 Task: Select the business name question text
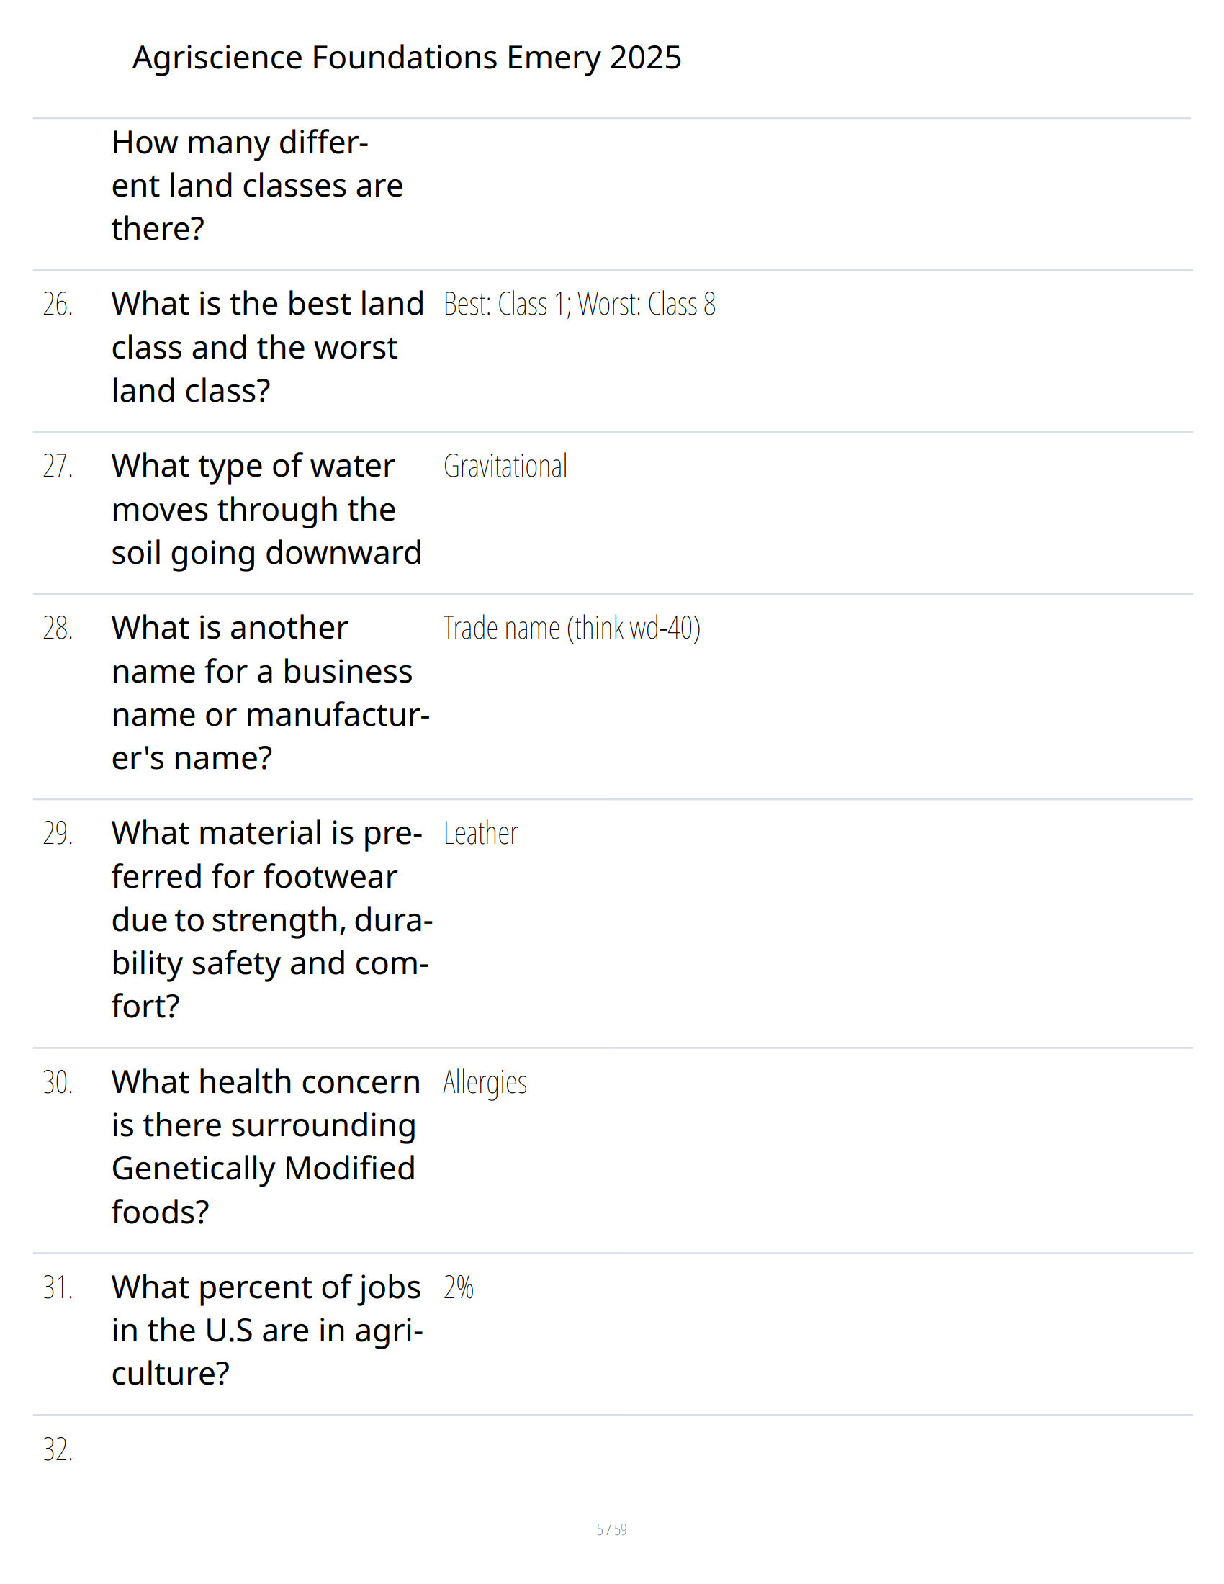(271, 693)
